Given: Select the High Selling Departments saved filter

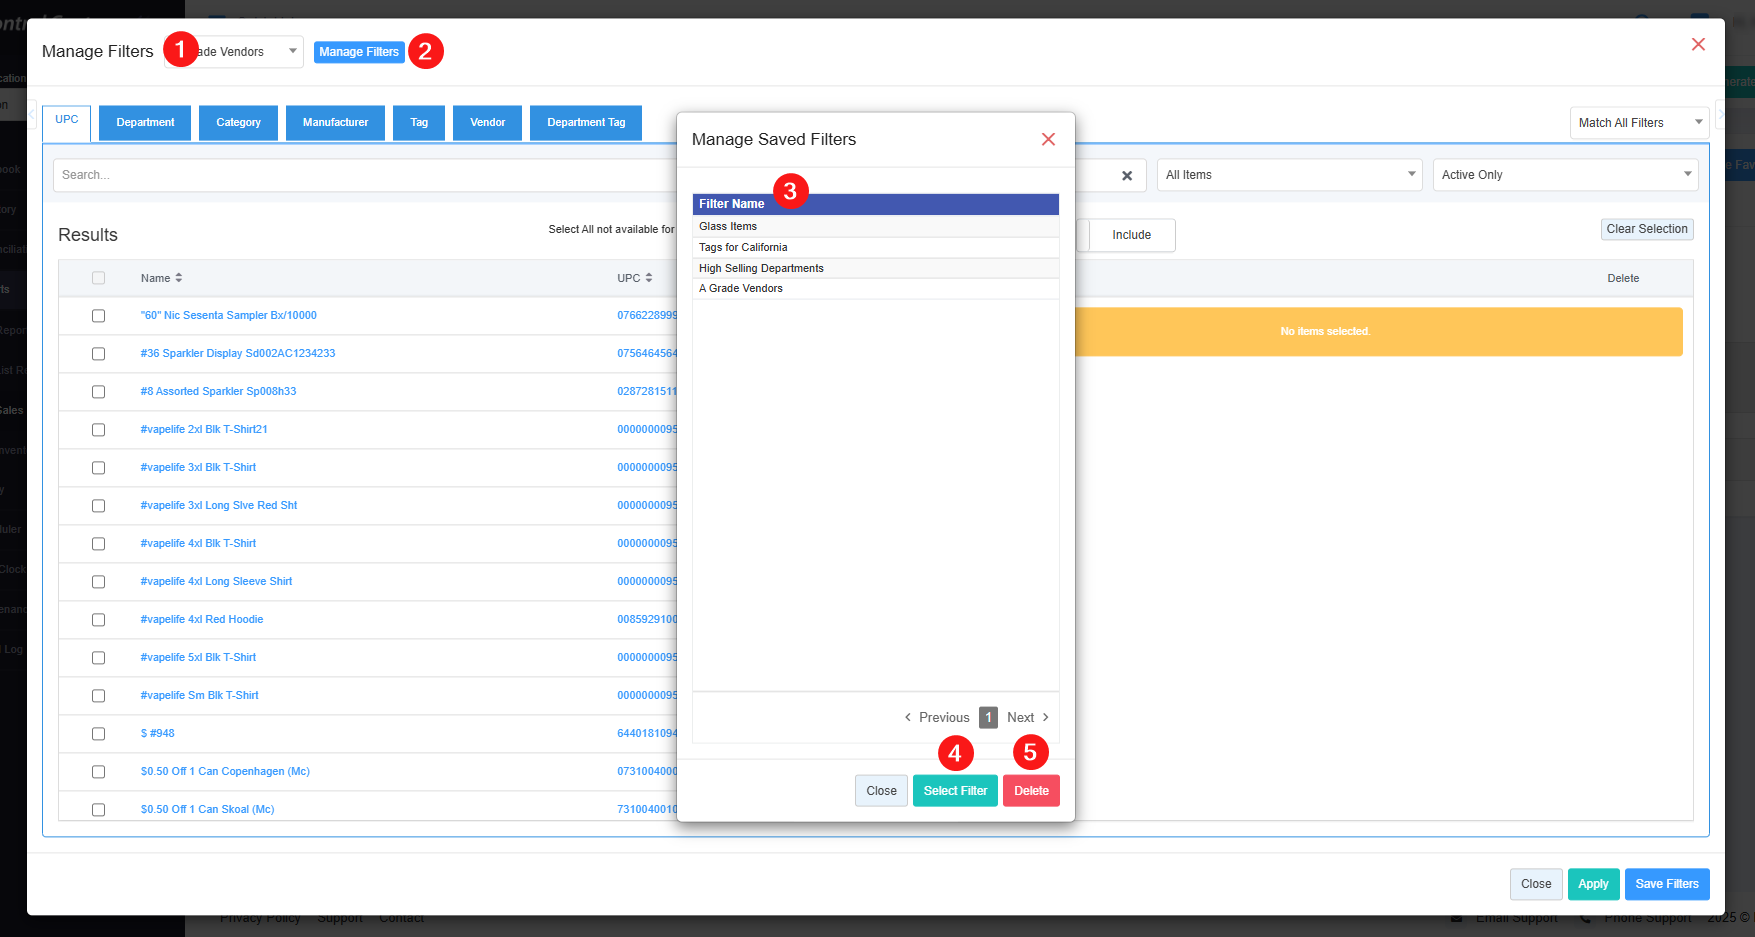Looking at the screenshot, I should coord(875,268).
